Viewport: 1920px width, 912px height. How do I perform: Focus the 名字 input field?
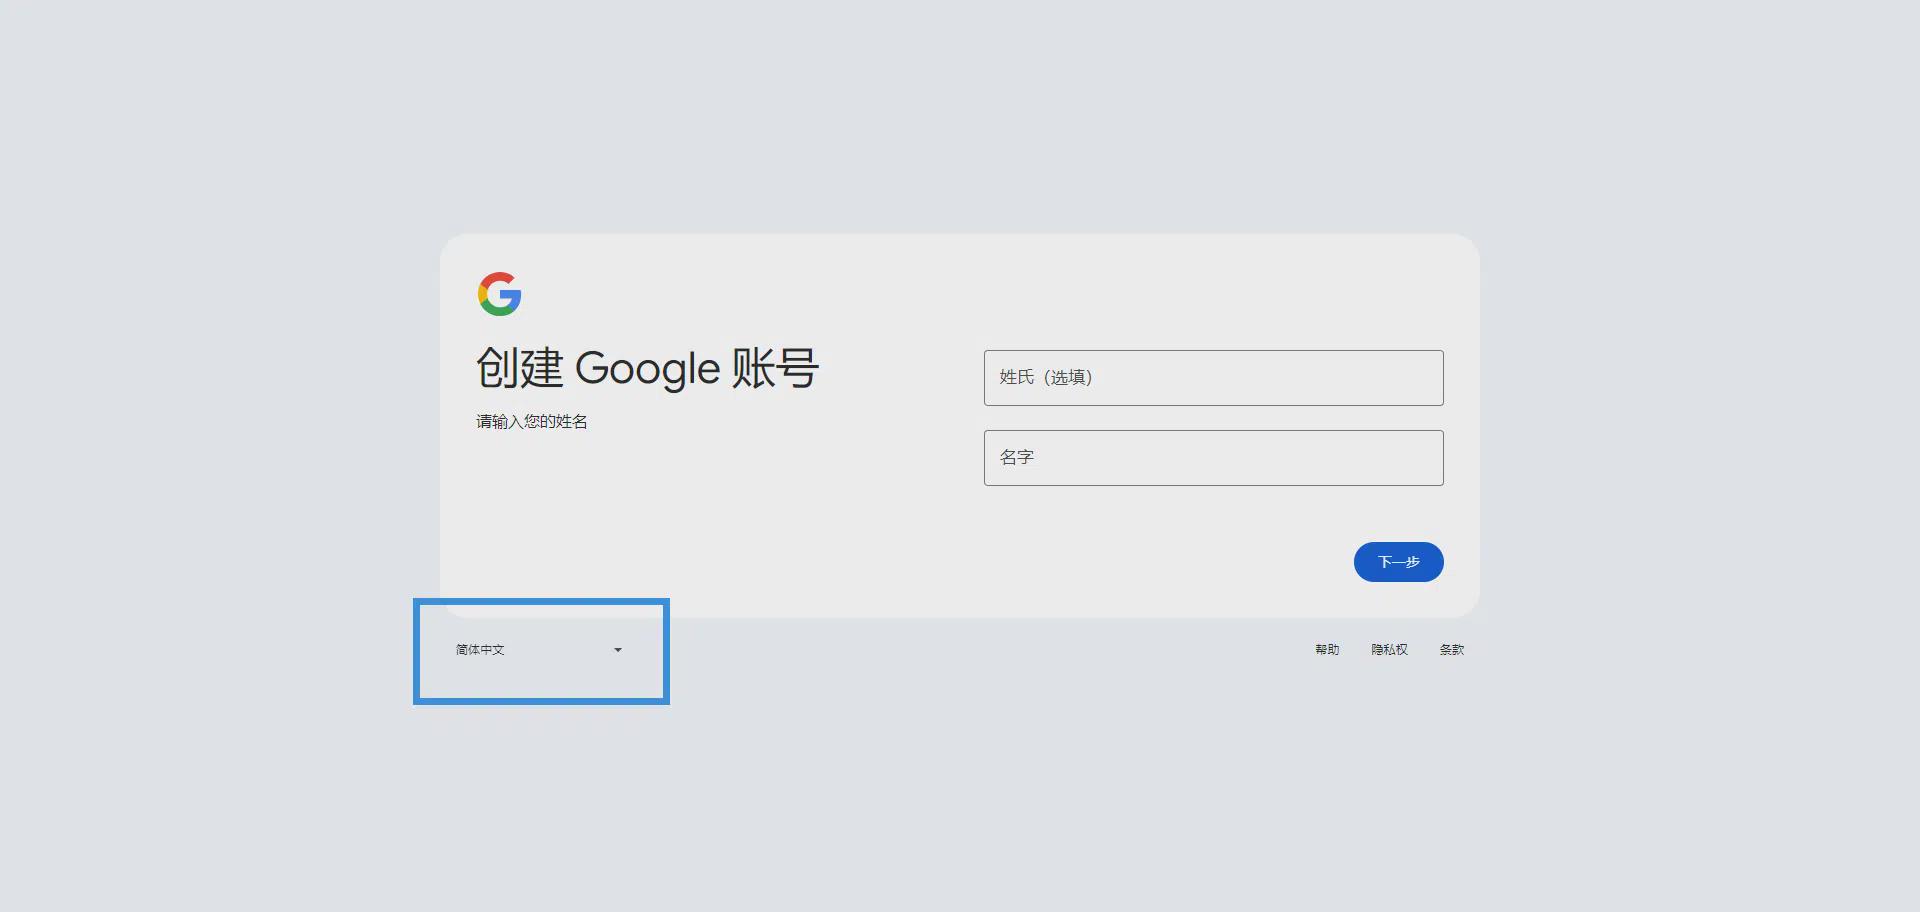1213,458
